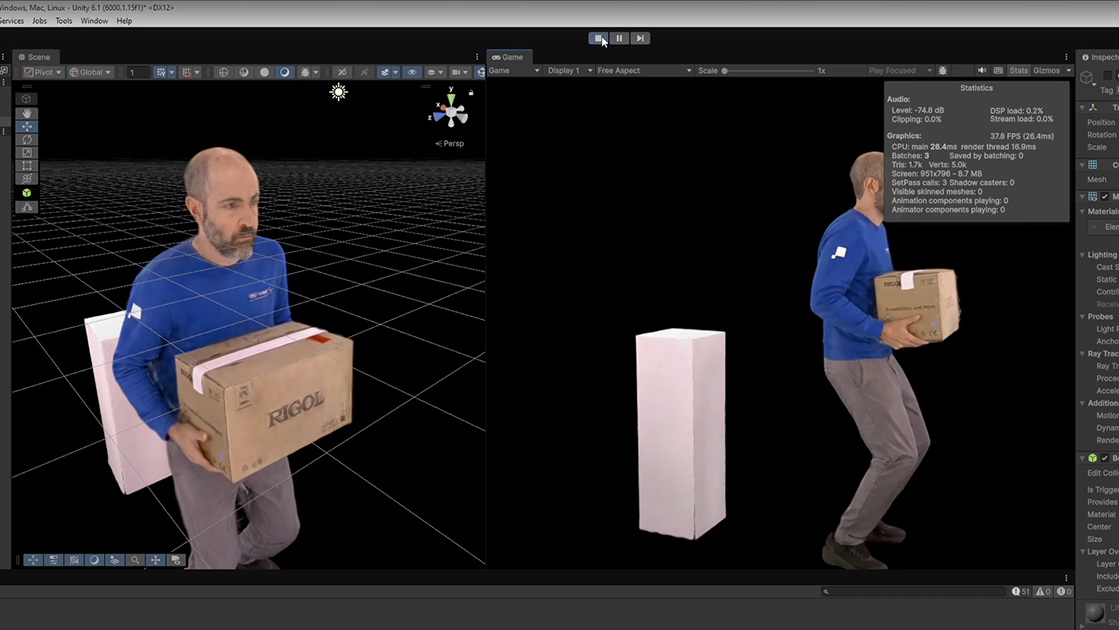The image size is (1119, 630).
Task: Select the Edit Collider spline tool icon
Action: (26, 207)
